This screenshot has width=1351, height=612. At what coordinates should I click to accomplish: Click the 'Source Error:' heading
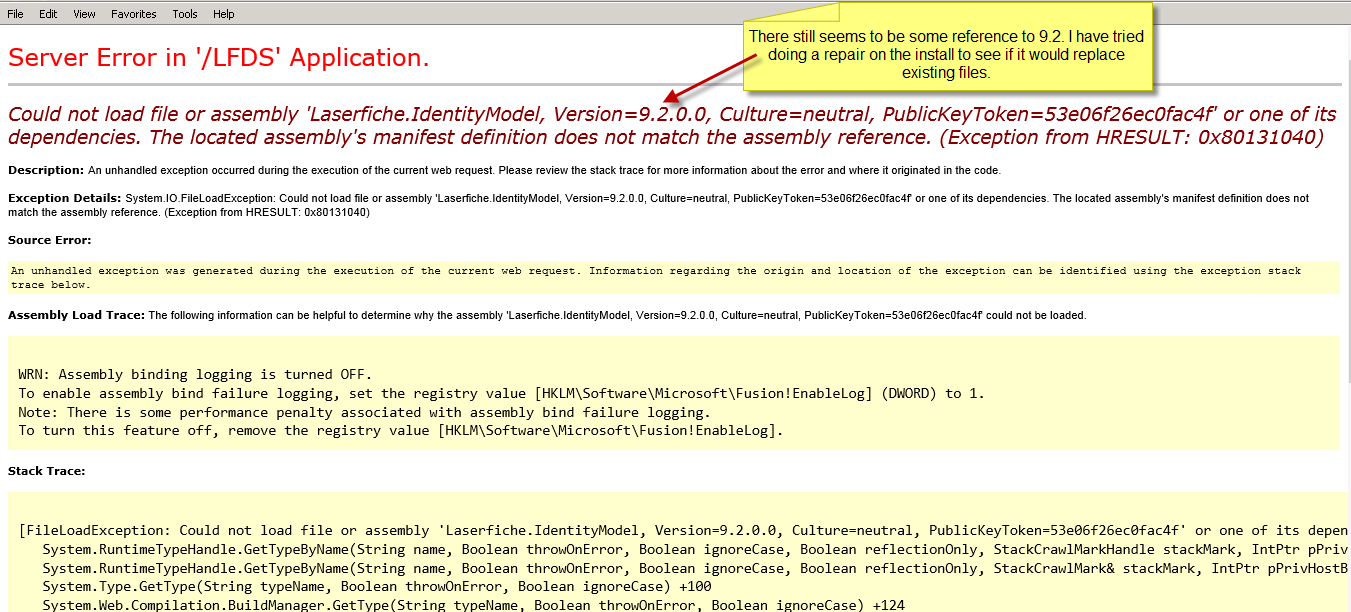coord(49,240)
